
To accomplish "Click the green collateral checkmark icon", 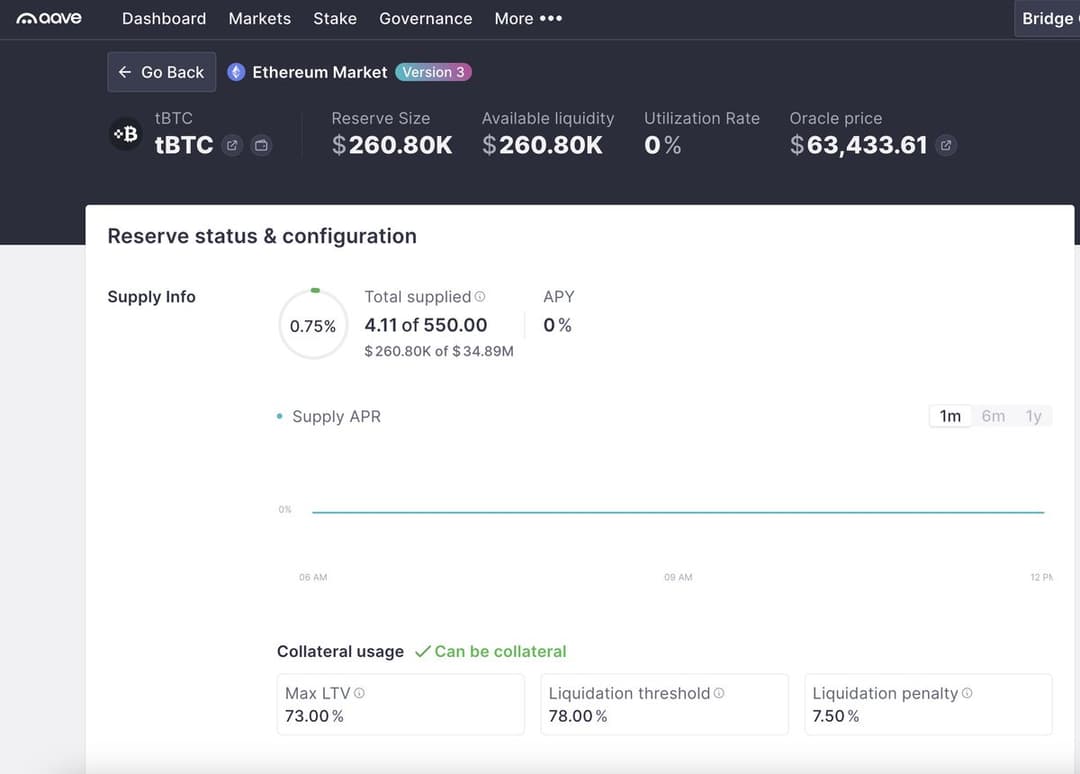I will [423, 651].
